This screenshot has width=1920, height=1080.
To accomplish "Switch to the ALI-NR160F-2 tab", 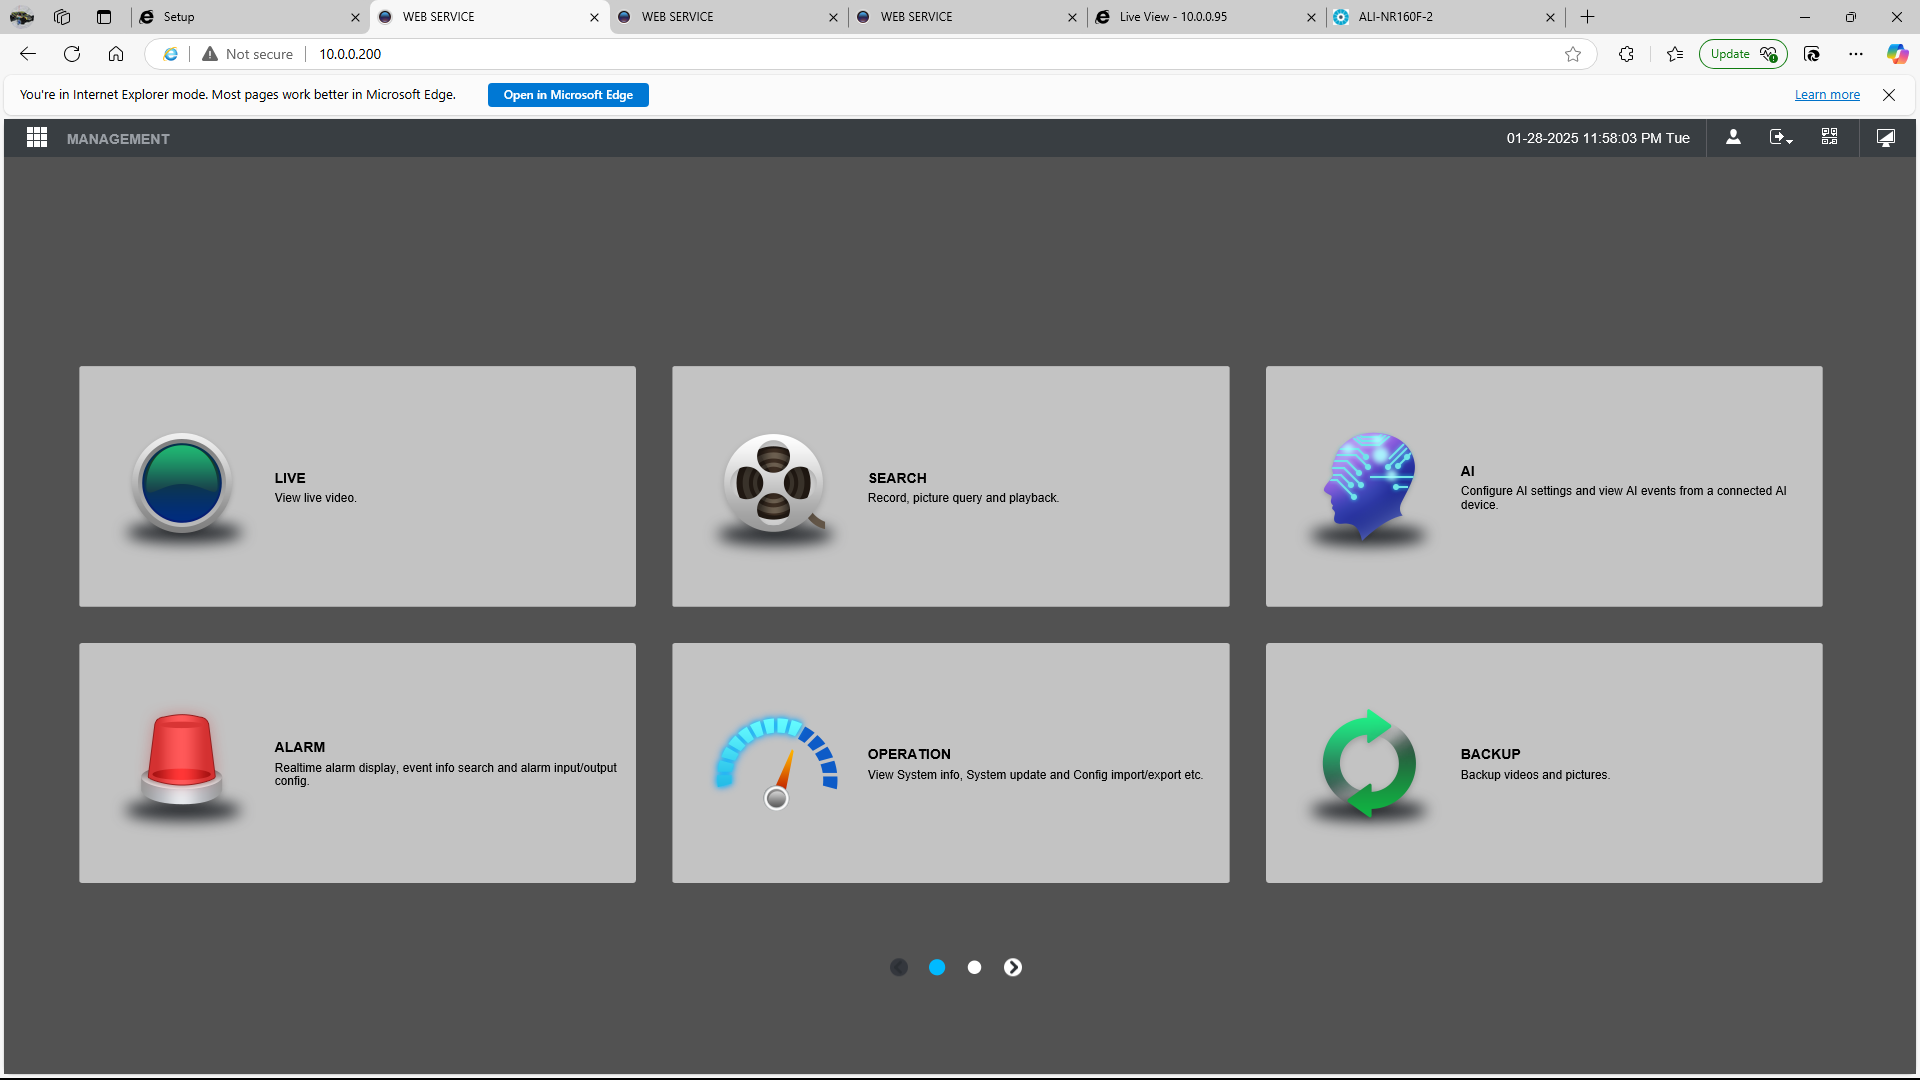I will tap(1446, 17).
